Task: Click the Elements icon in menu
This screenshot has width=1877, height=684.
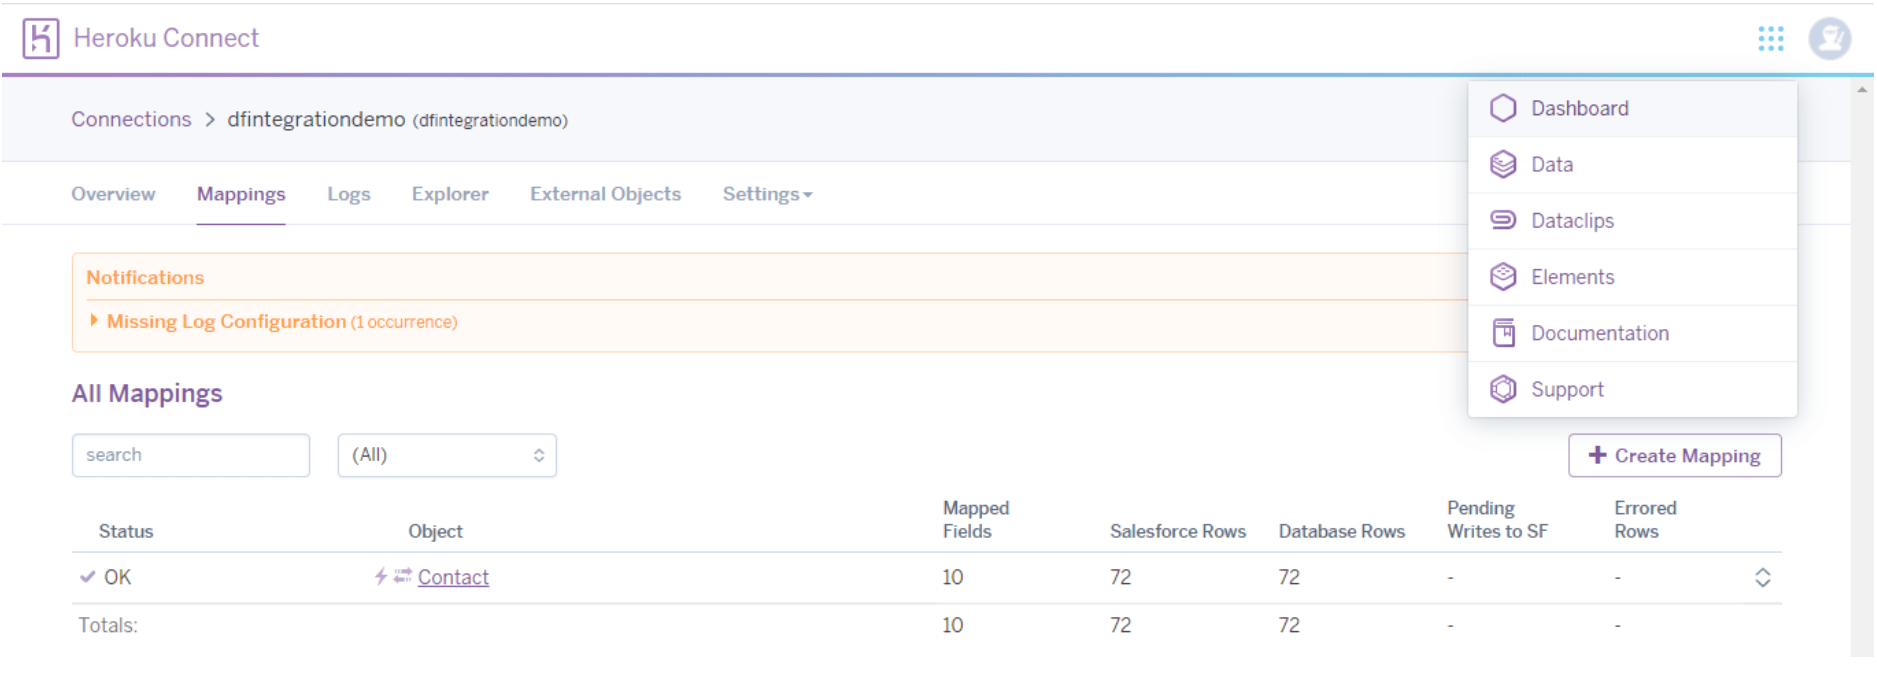Action: 1502,277
